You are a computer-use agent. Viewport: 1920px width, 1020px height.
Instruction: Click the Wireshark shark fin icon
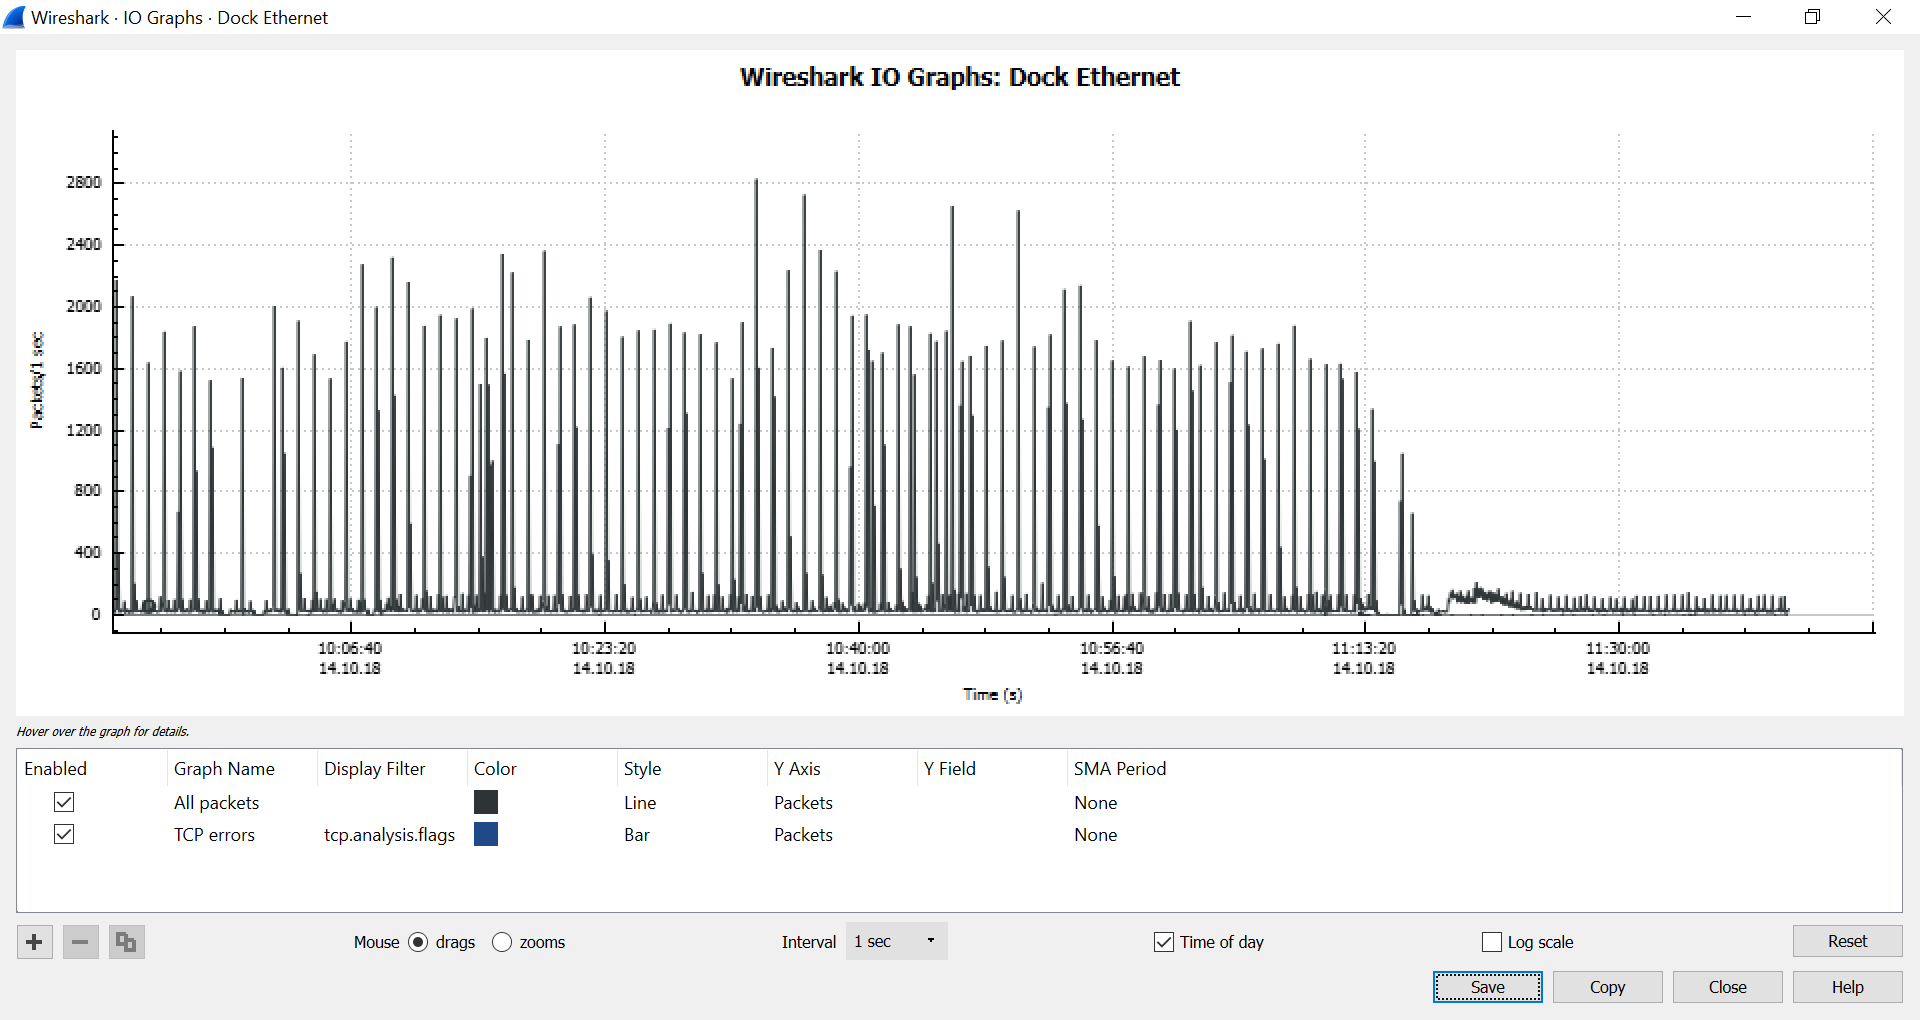pyautogui.click(x=14, y=17)
